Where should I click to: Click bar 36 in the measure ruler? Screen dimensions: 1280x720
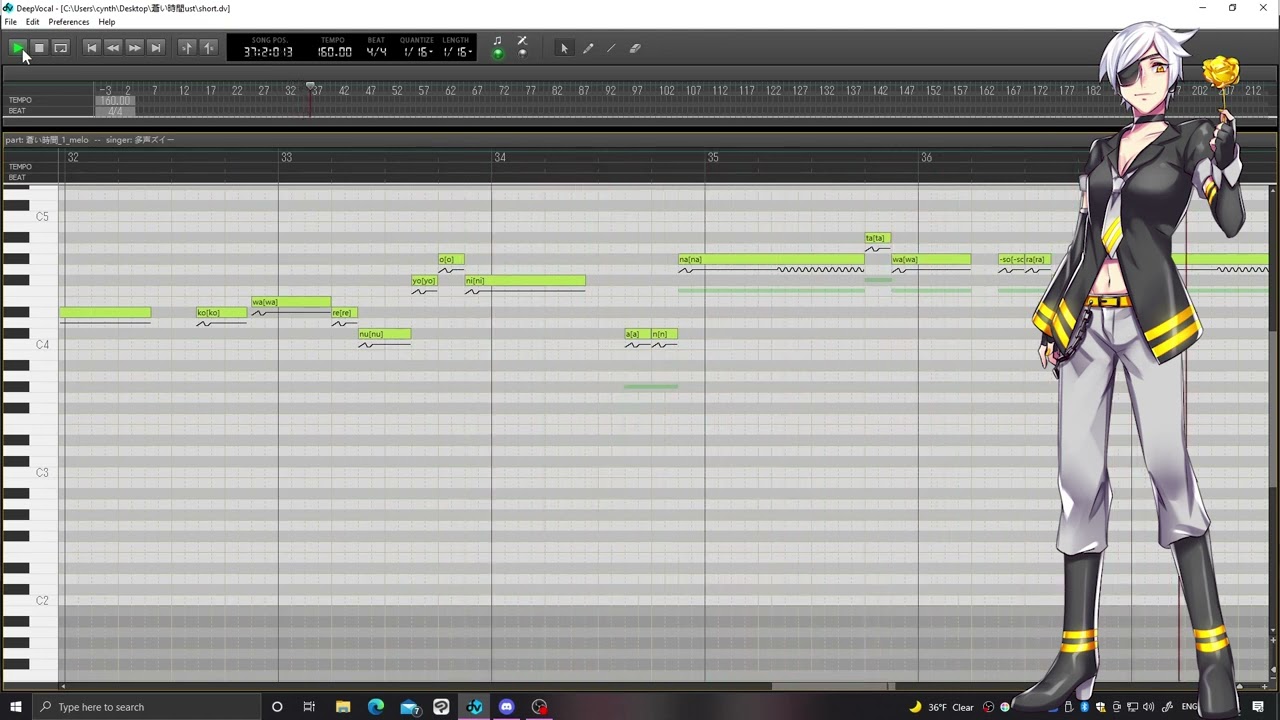click(926, 158)
